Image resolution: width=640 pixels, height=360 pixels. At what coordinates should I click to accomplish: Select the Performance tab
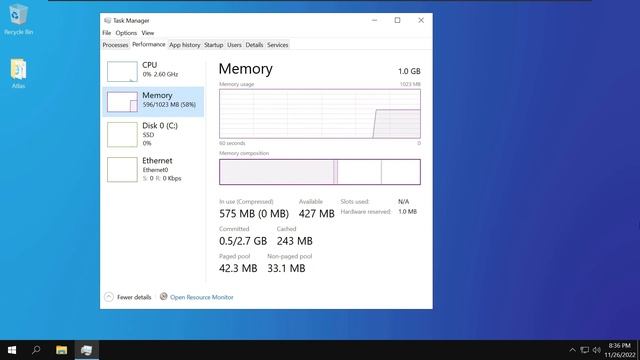point(149,44)
